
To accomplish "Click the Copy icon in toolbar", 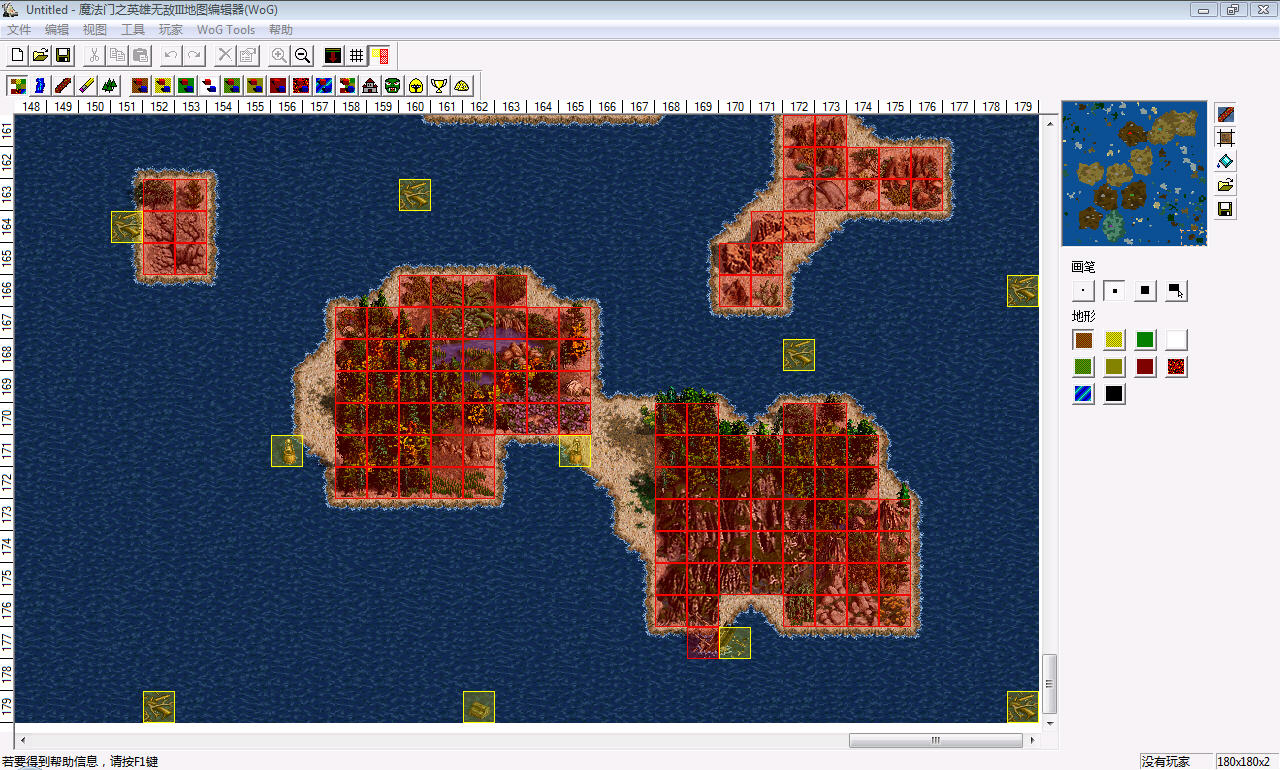I will [117, 55].
